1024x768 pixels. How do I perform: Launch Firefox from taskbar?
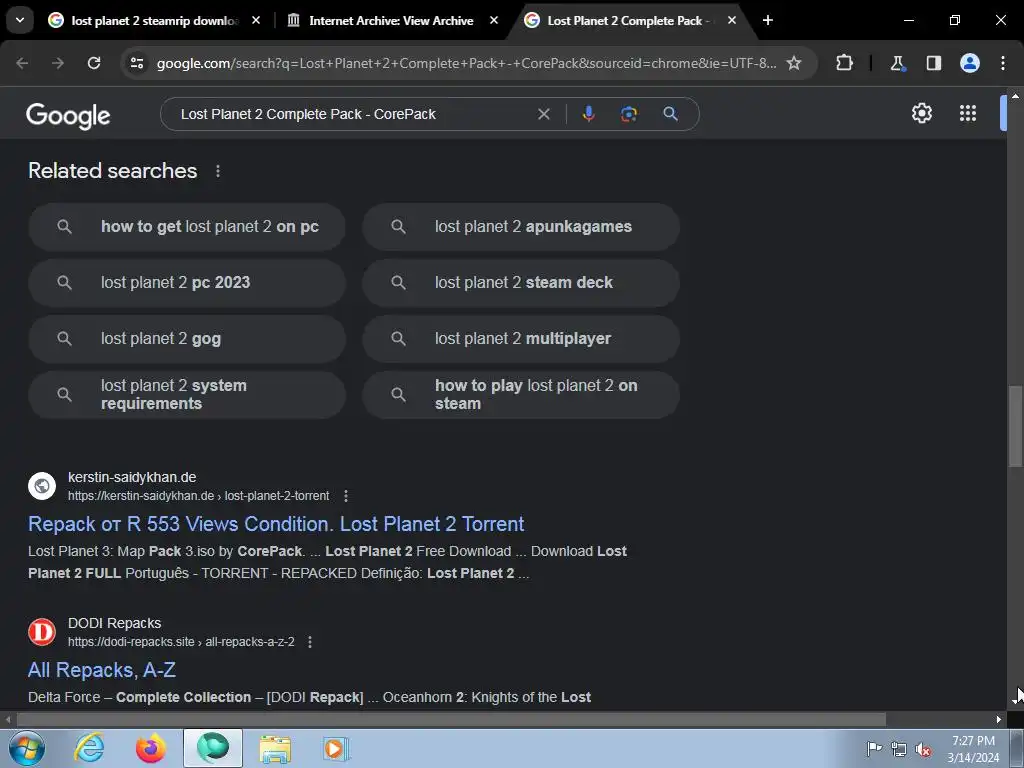(x=151, y=748)
